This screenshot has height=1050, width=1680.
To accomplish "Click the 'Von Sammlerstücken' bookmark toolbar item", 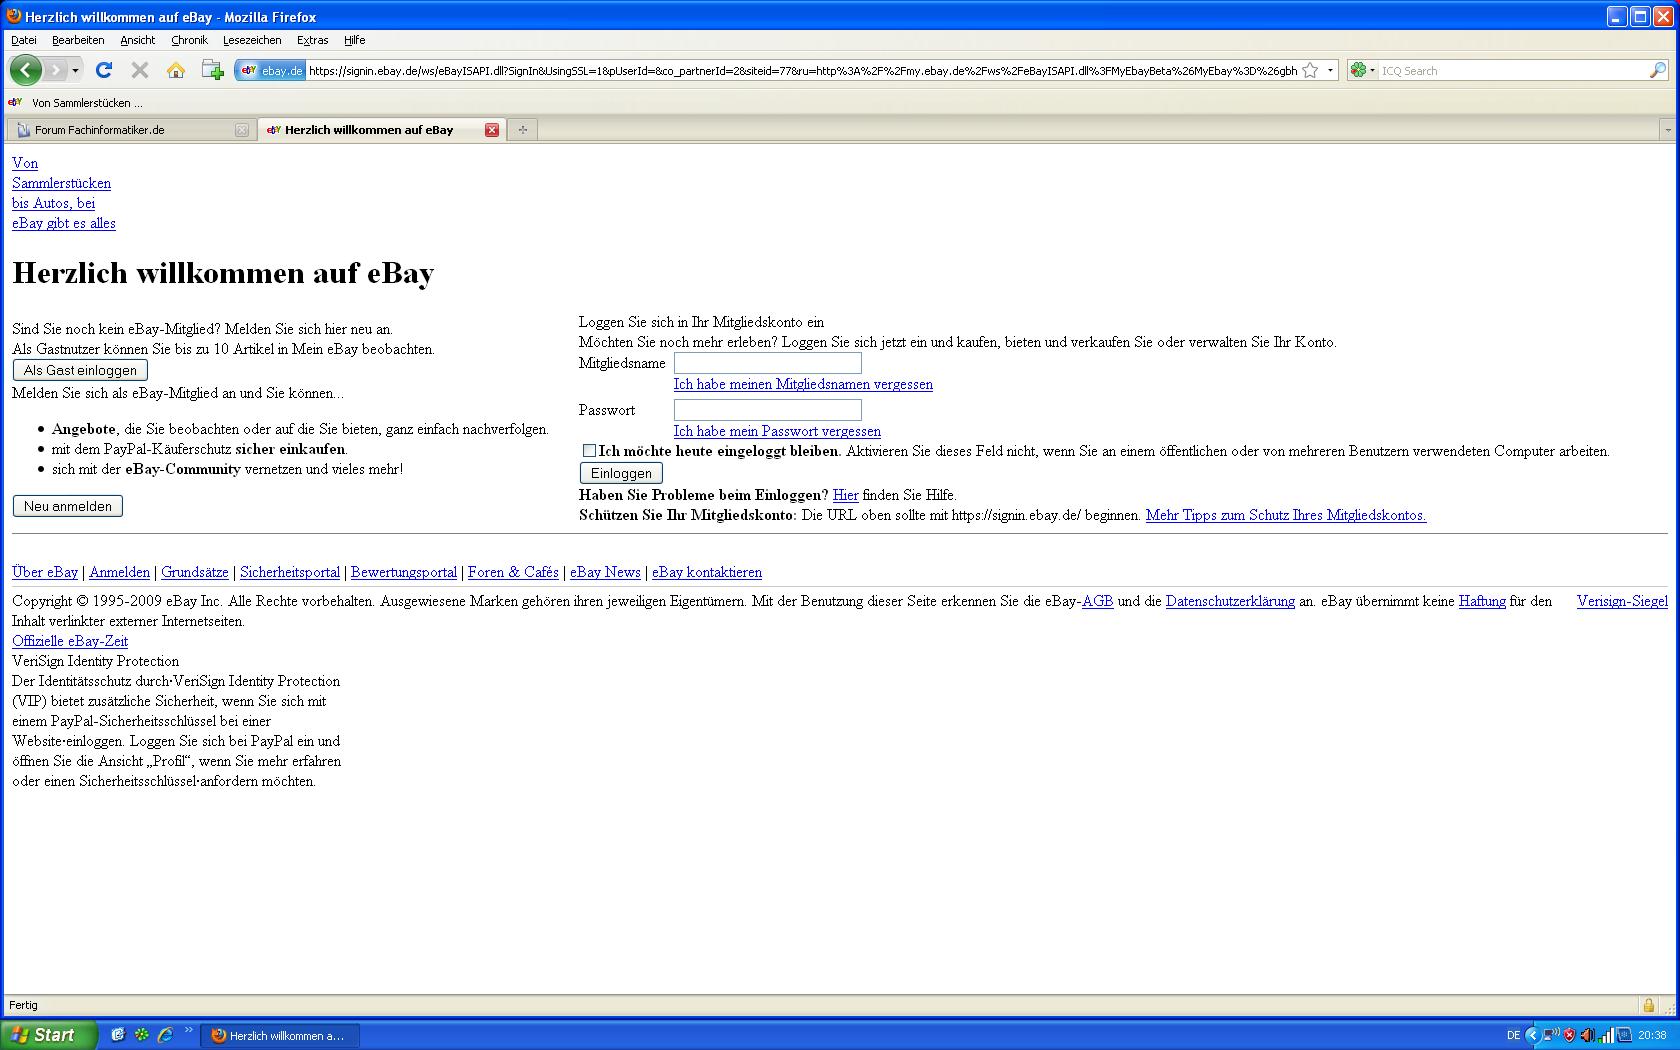I will 77,102.
